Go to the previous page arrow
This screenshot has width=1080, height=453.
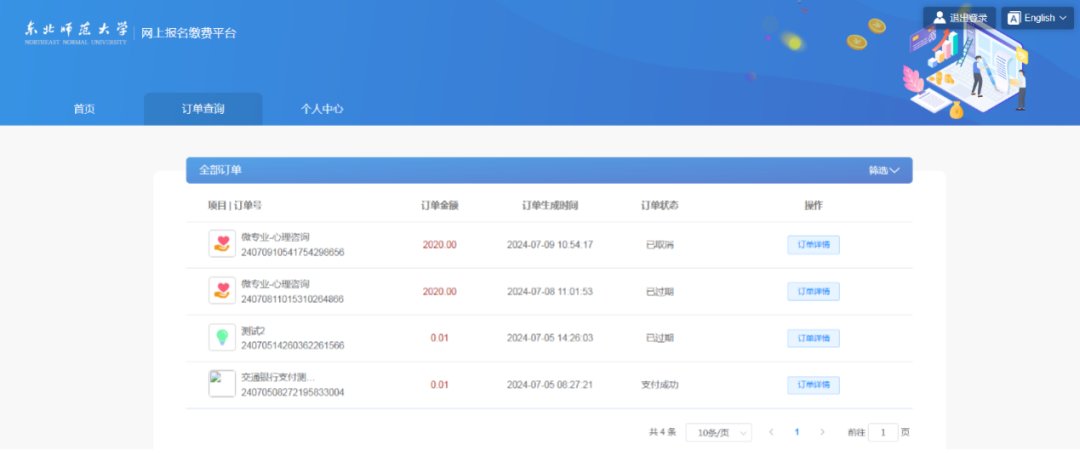click(771, 432)
